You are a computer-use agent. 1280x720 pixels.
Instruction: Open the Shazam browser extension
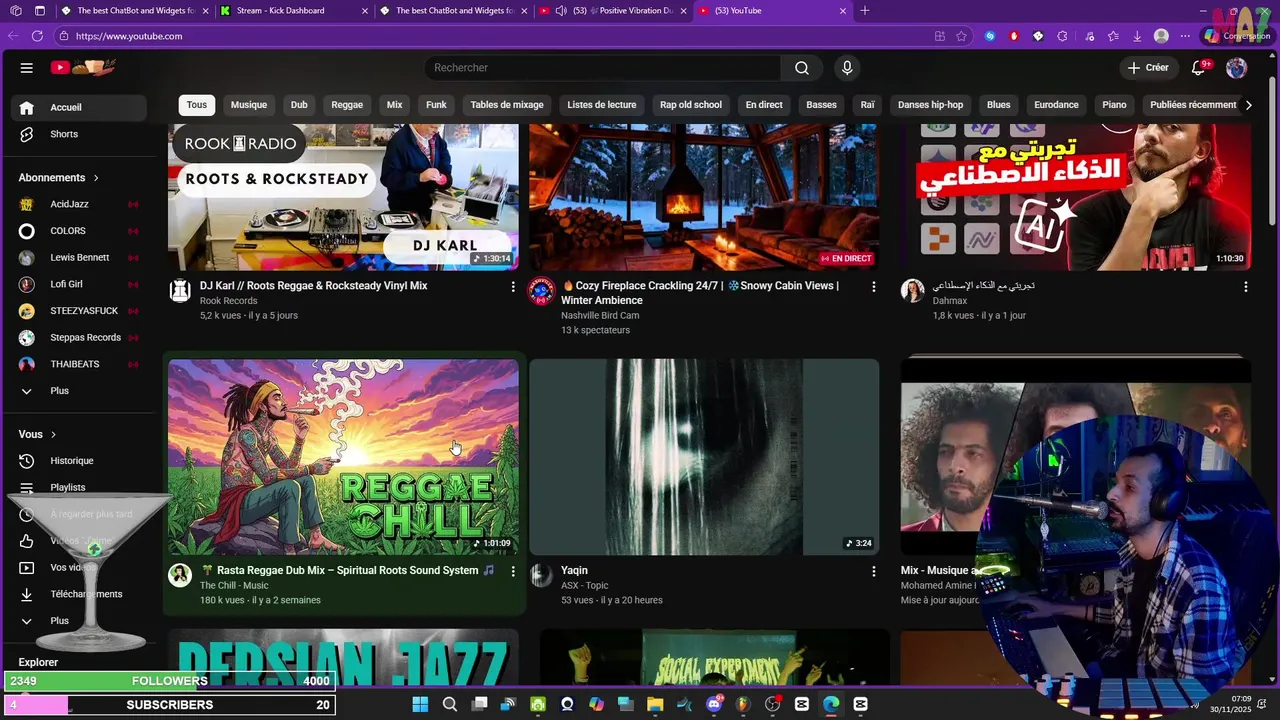point(990,36)
